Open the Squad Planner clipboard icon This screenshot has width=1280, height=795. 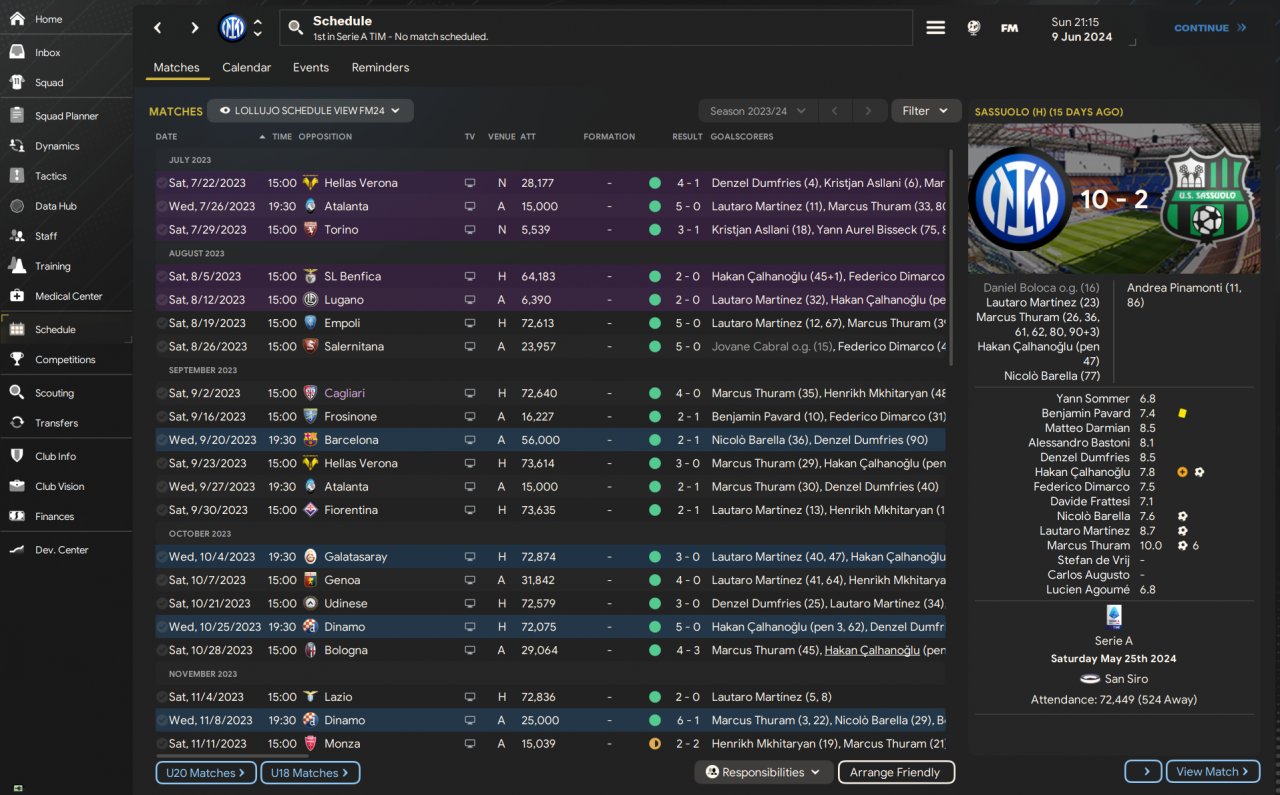[17, 116]
